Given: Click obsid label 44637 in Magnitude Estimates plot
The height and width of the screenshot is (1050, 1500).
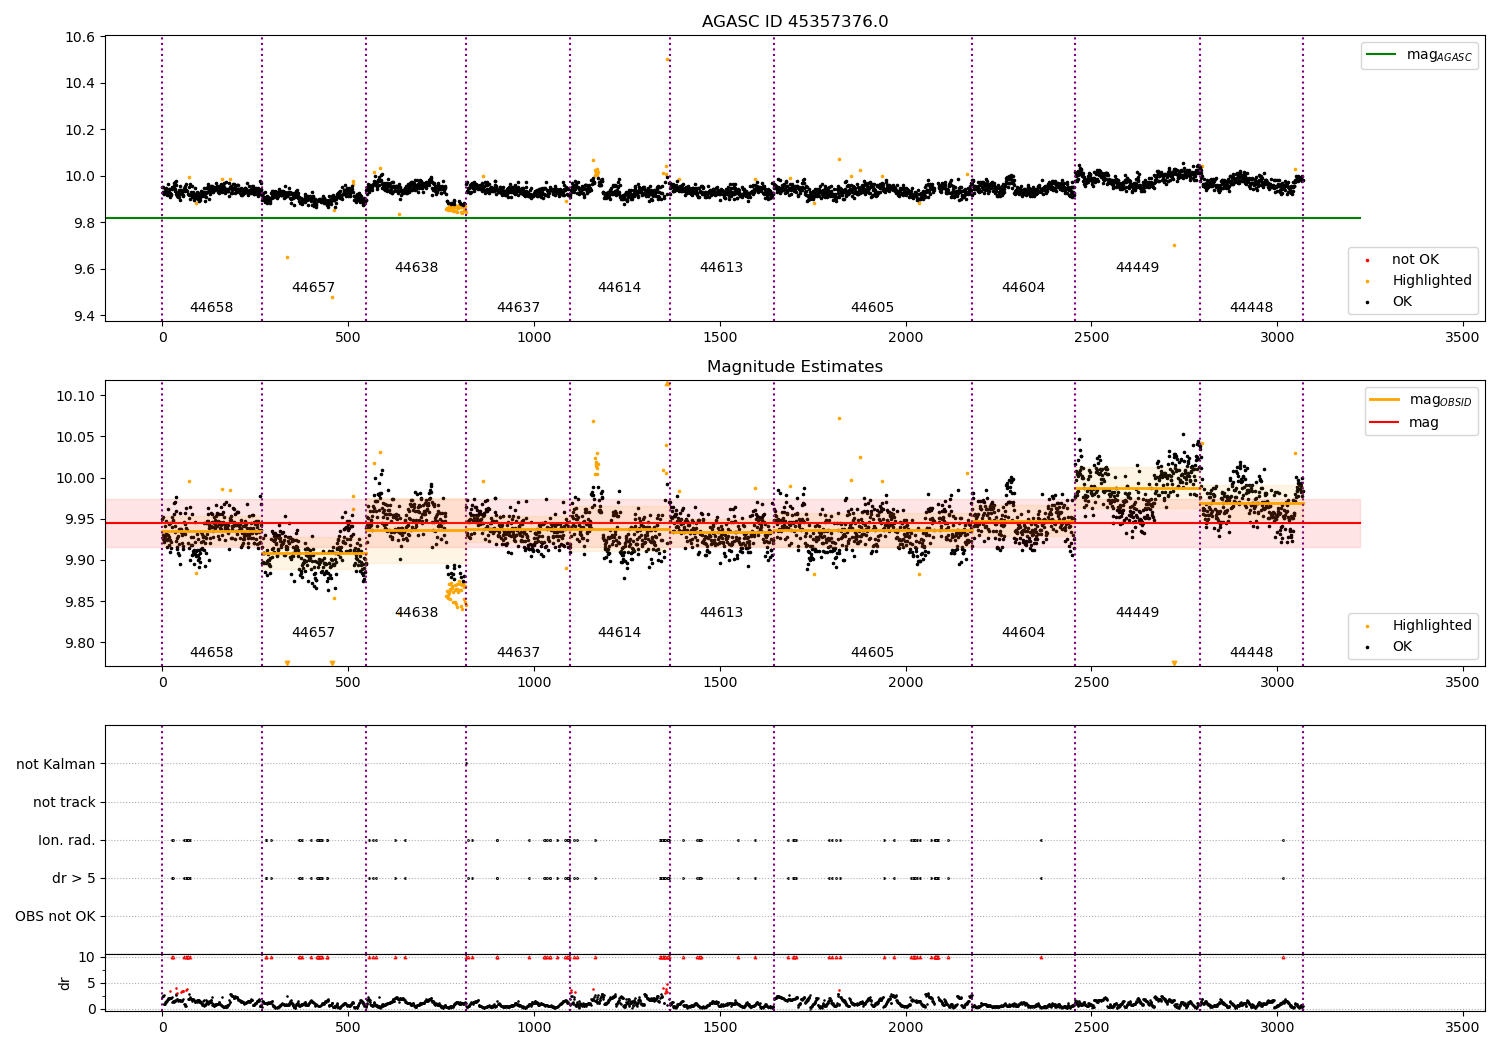Looking at the screenshot, I should click(518, 653).
